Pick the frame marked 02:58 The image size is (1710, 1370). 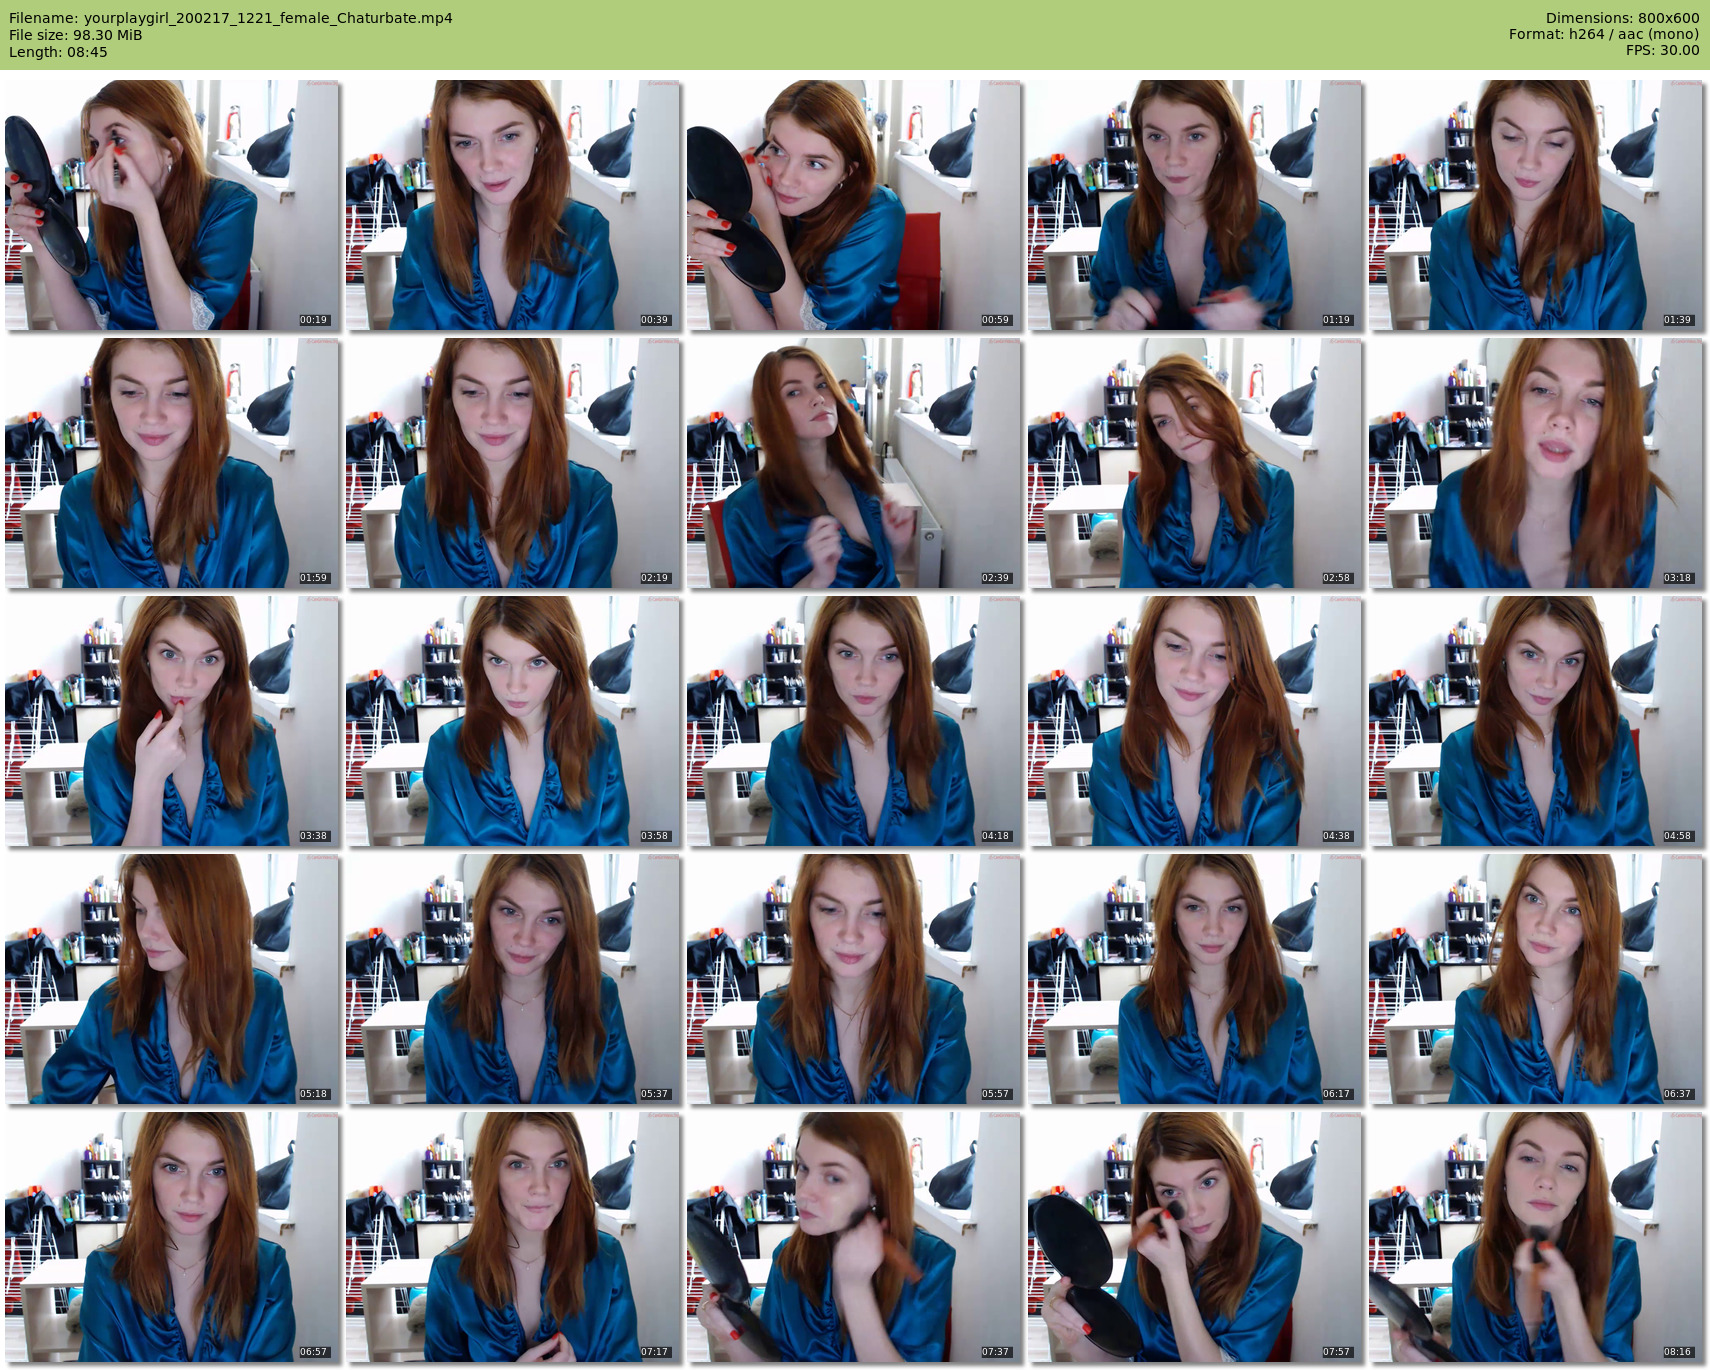click(x=1195, y=463)
